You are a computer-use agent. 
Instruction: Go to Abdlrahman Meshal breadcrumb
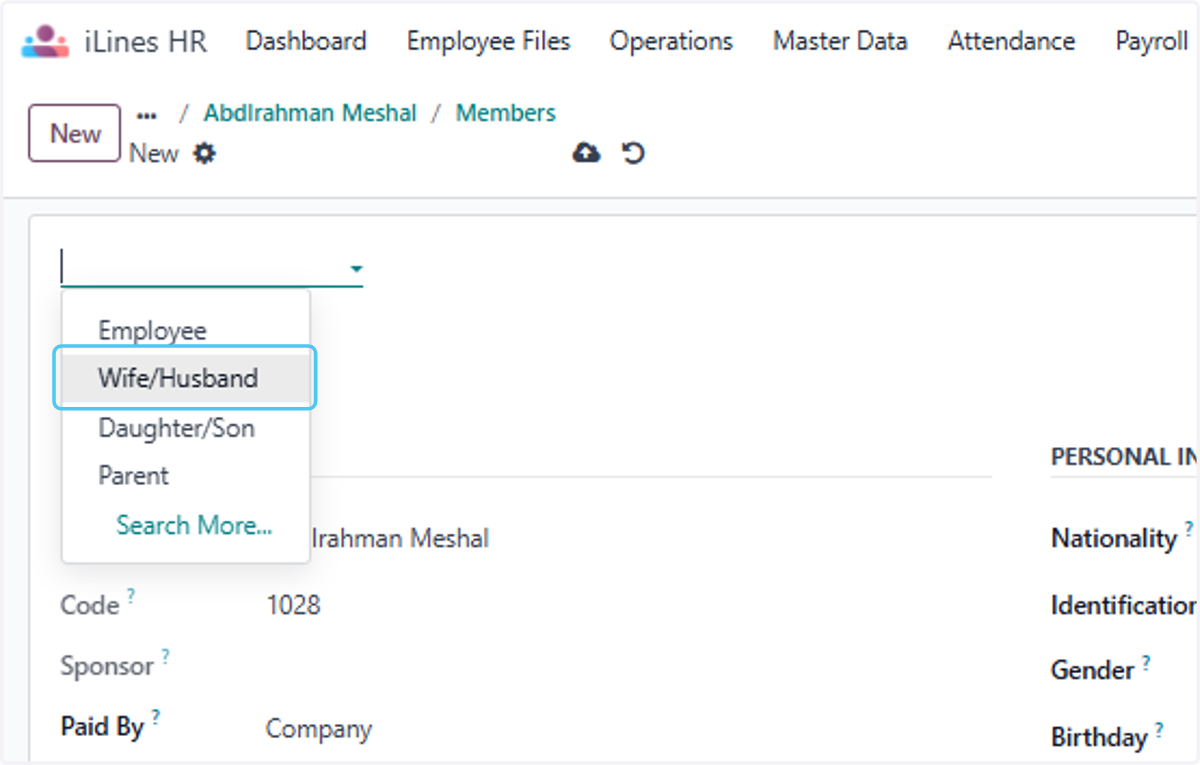tap(310, 113)
